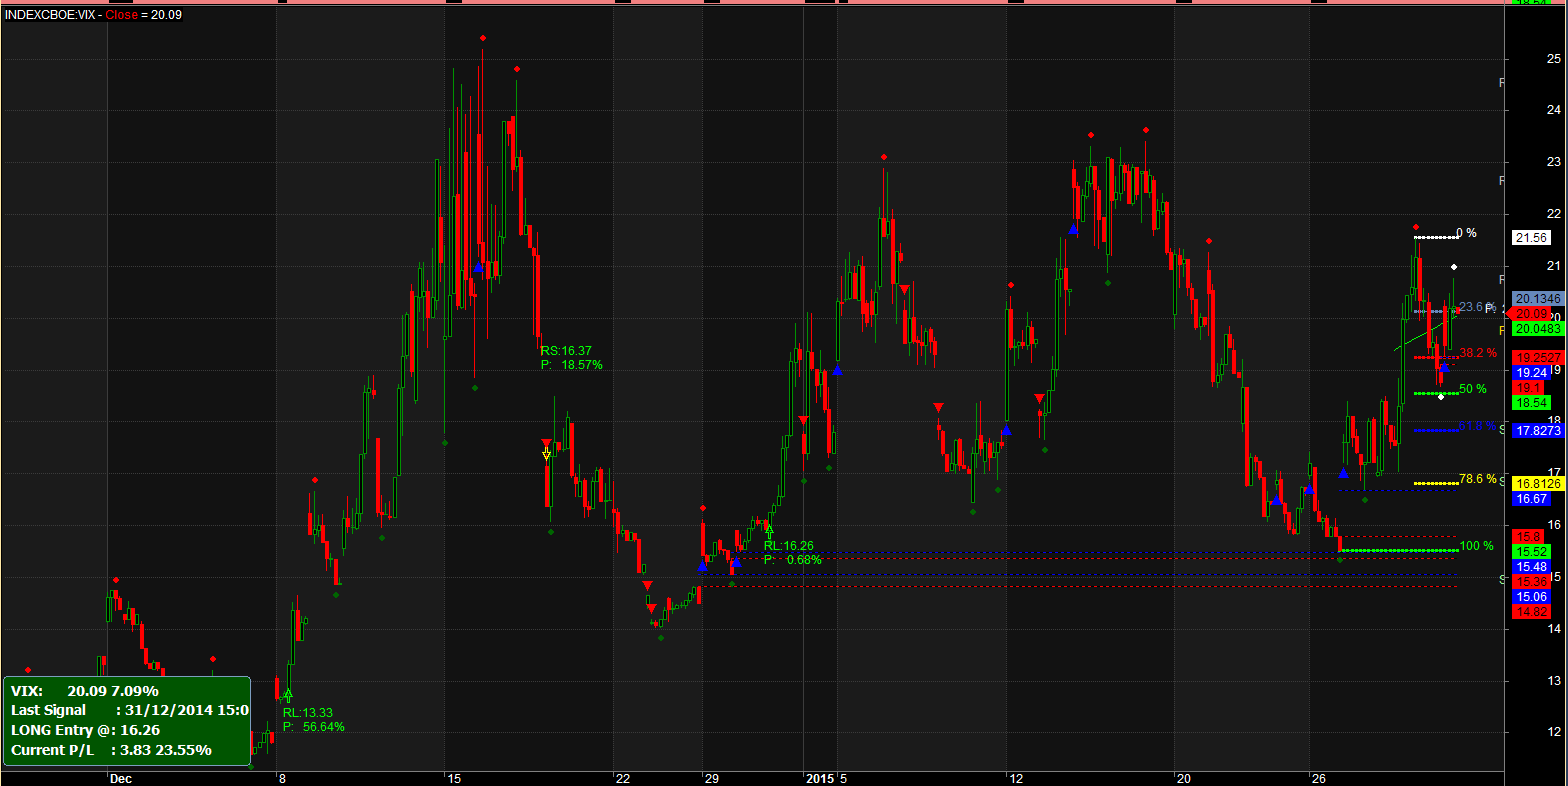The image size is (1568, 786).
Task: Click the 0 % Fibonacci level label
Action: (x=1465, y=233)
